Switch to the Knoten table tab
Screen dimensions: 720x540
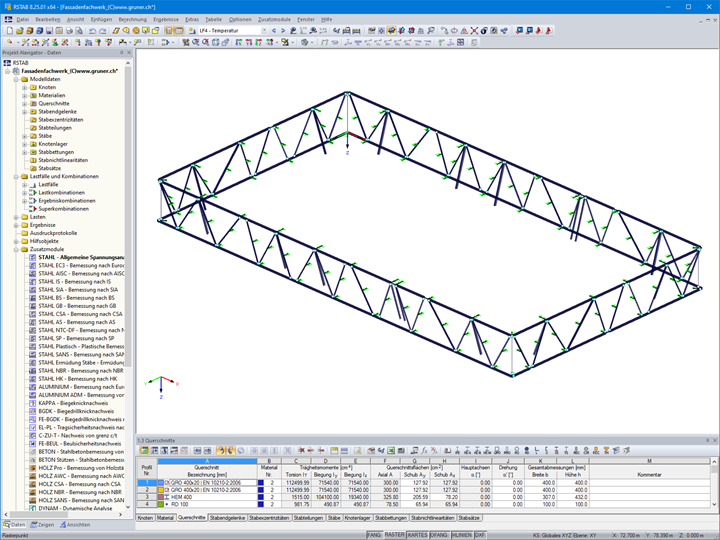pos(145,518)
